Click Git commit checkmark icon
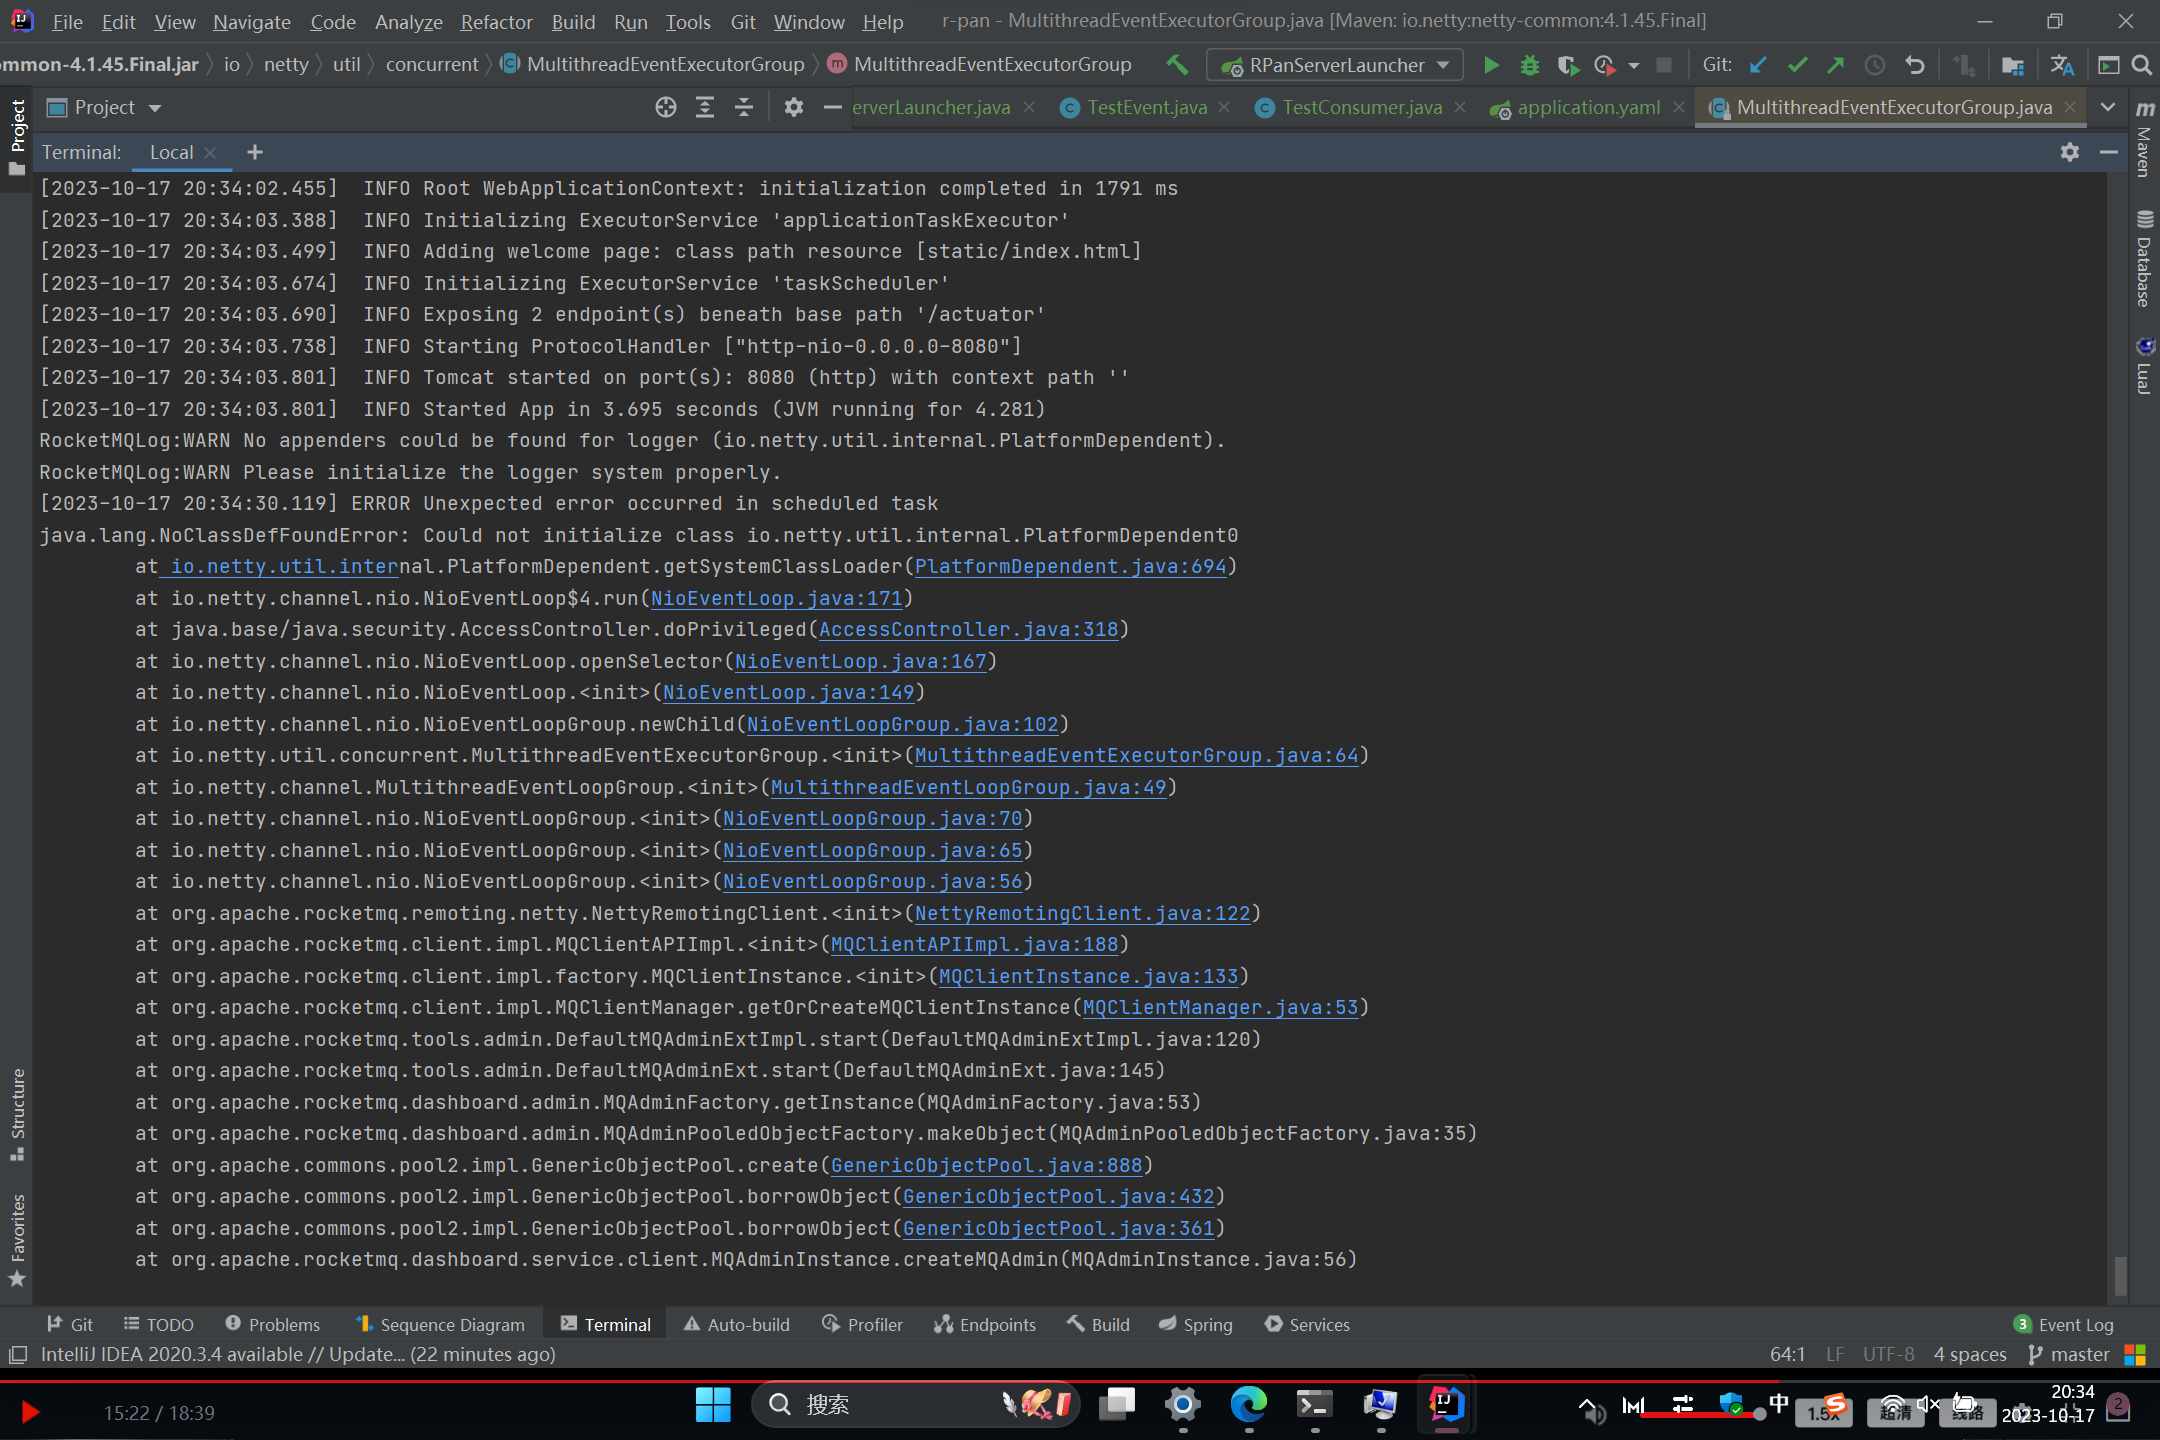Viewport: 2160px width, 1440px height. [x=1797, y=65]
